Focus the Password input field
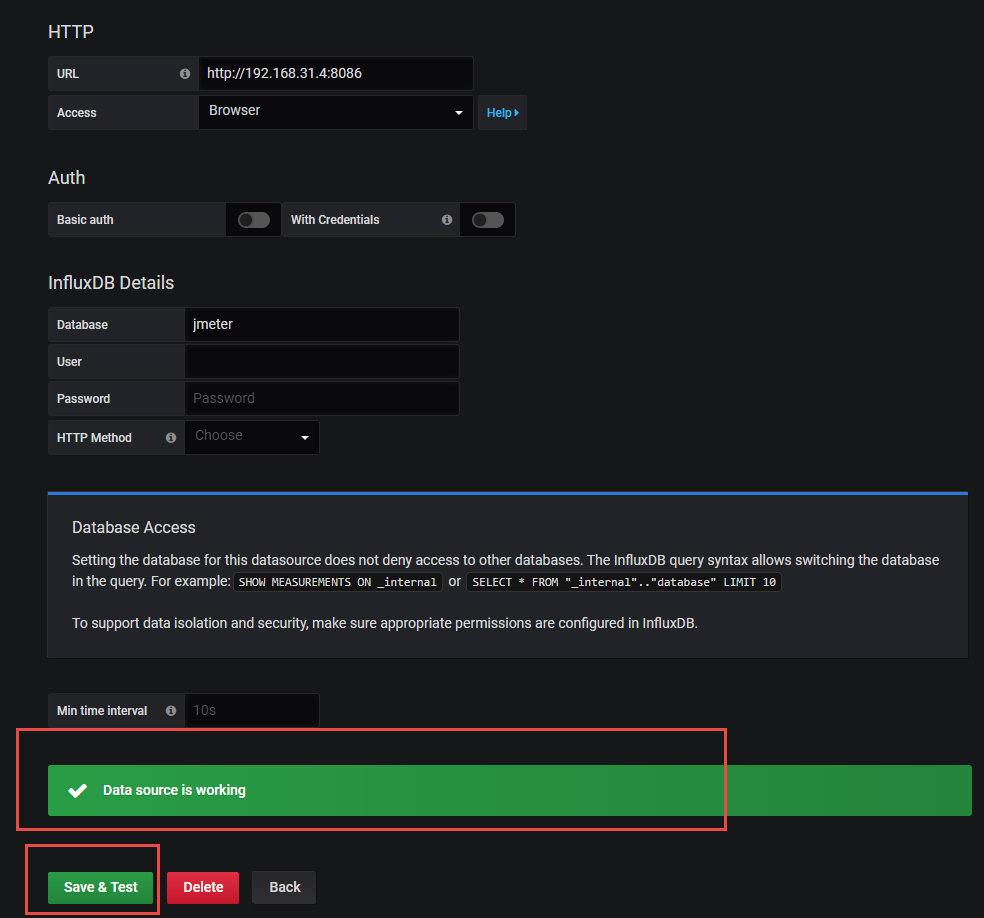 (x=321, y=398)
